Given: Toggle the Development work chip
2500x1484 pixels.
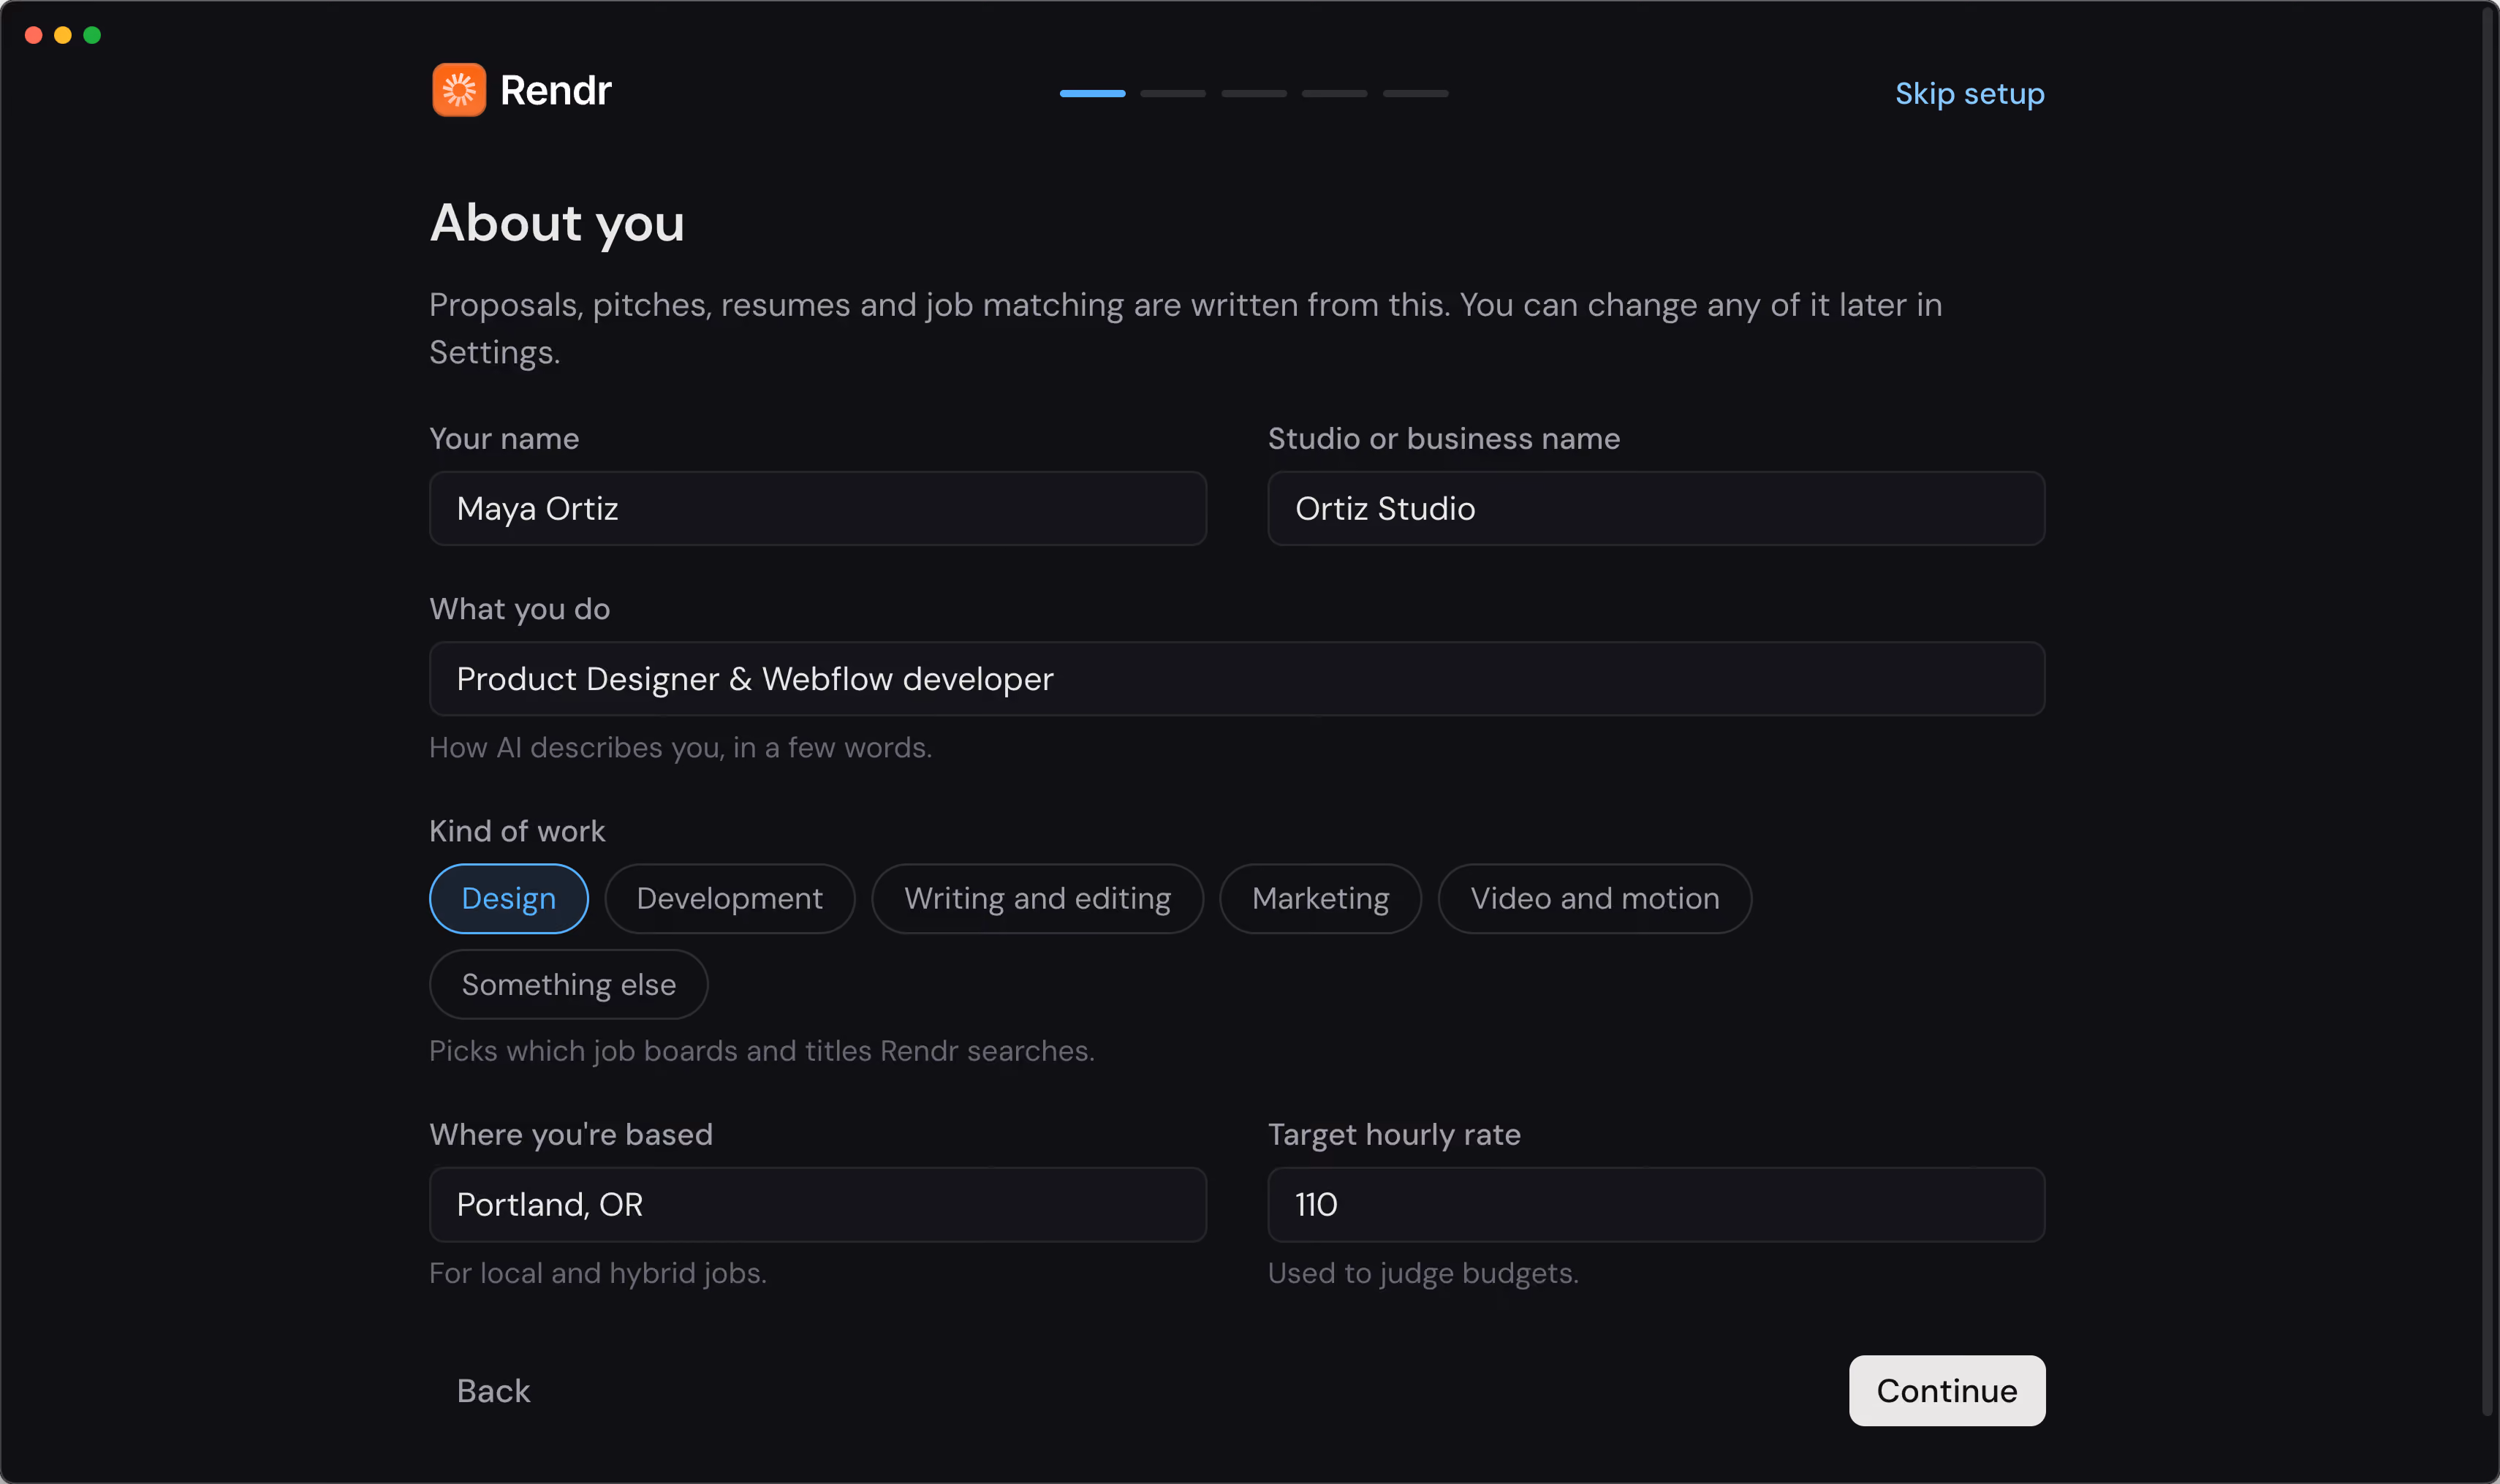Looking at the screenshot, I should [x=729, y=898].
